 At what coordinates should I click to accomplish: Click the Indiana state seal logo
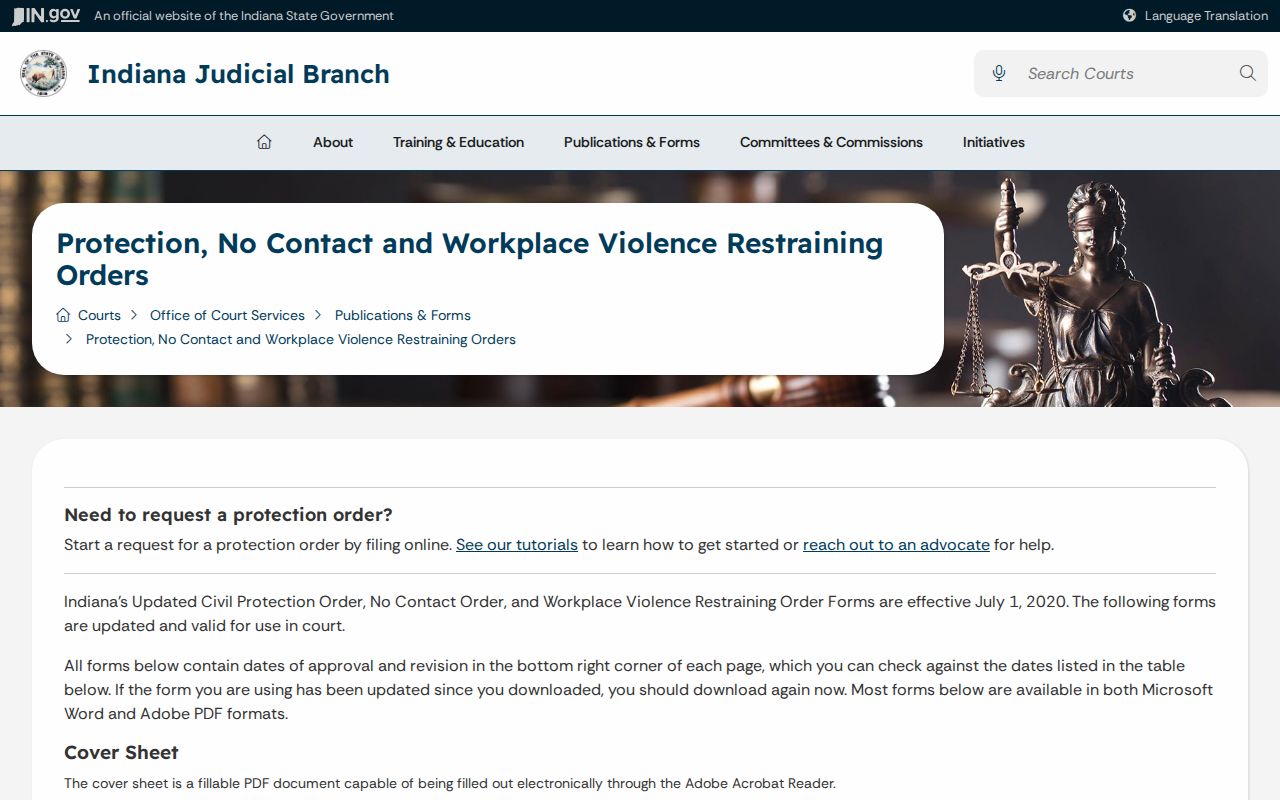click(43, 74)
